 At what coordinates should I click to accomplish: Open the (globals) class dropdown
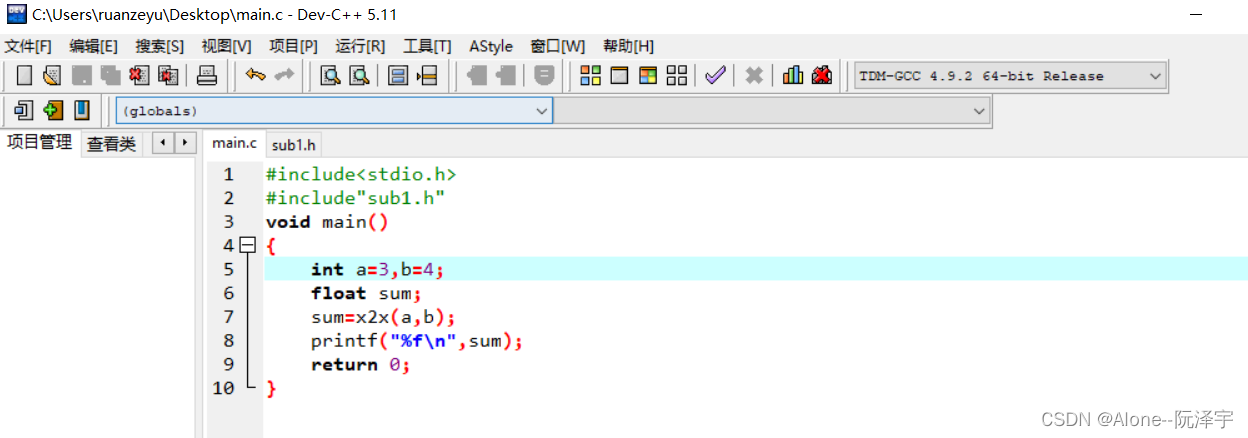tap(334, 111)
